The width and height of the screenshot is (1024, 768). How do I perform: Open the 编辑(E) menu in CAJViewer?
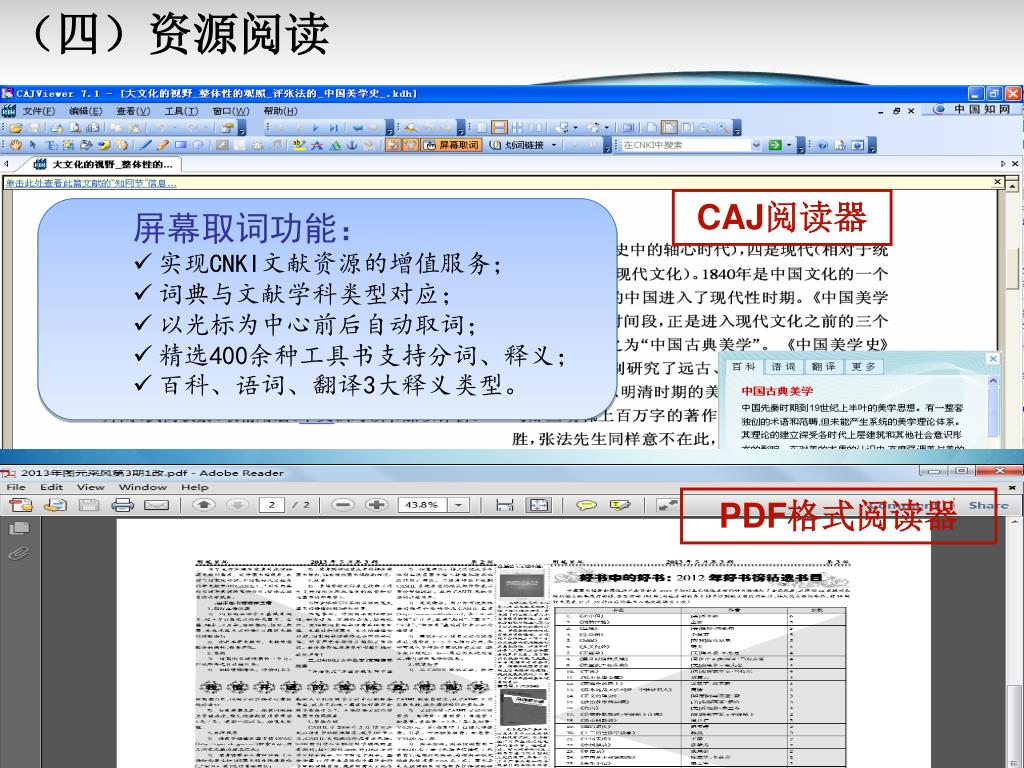pyautogui.click(x=86, y=111)
